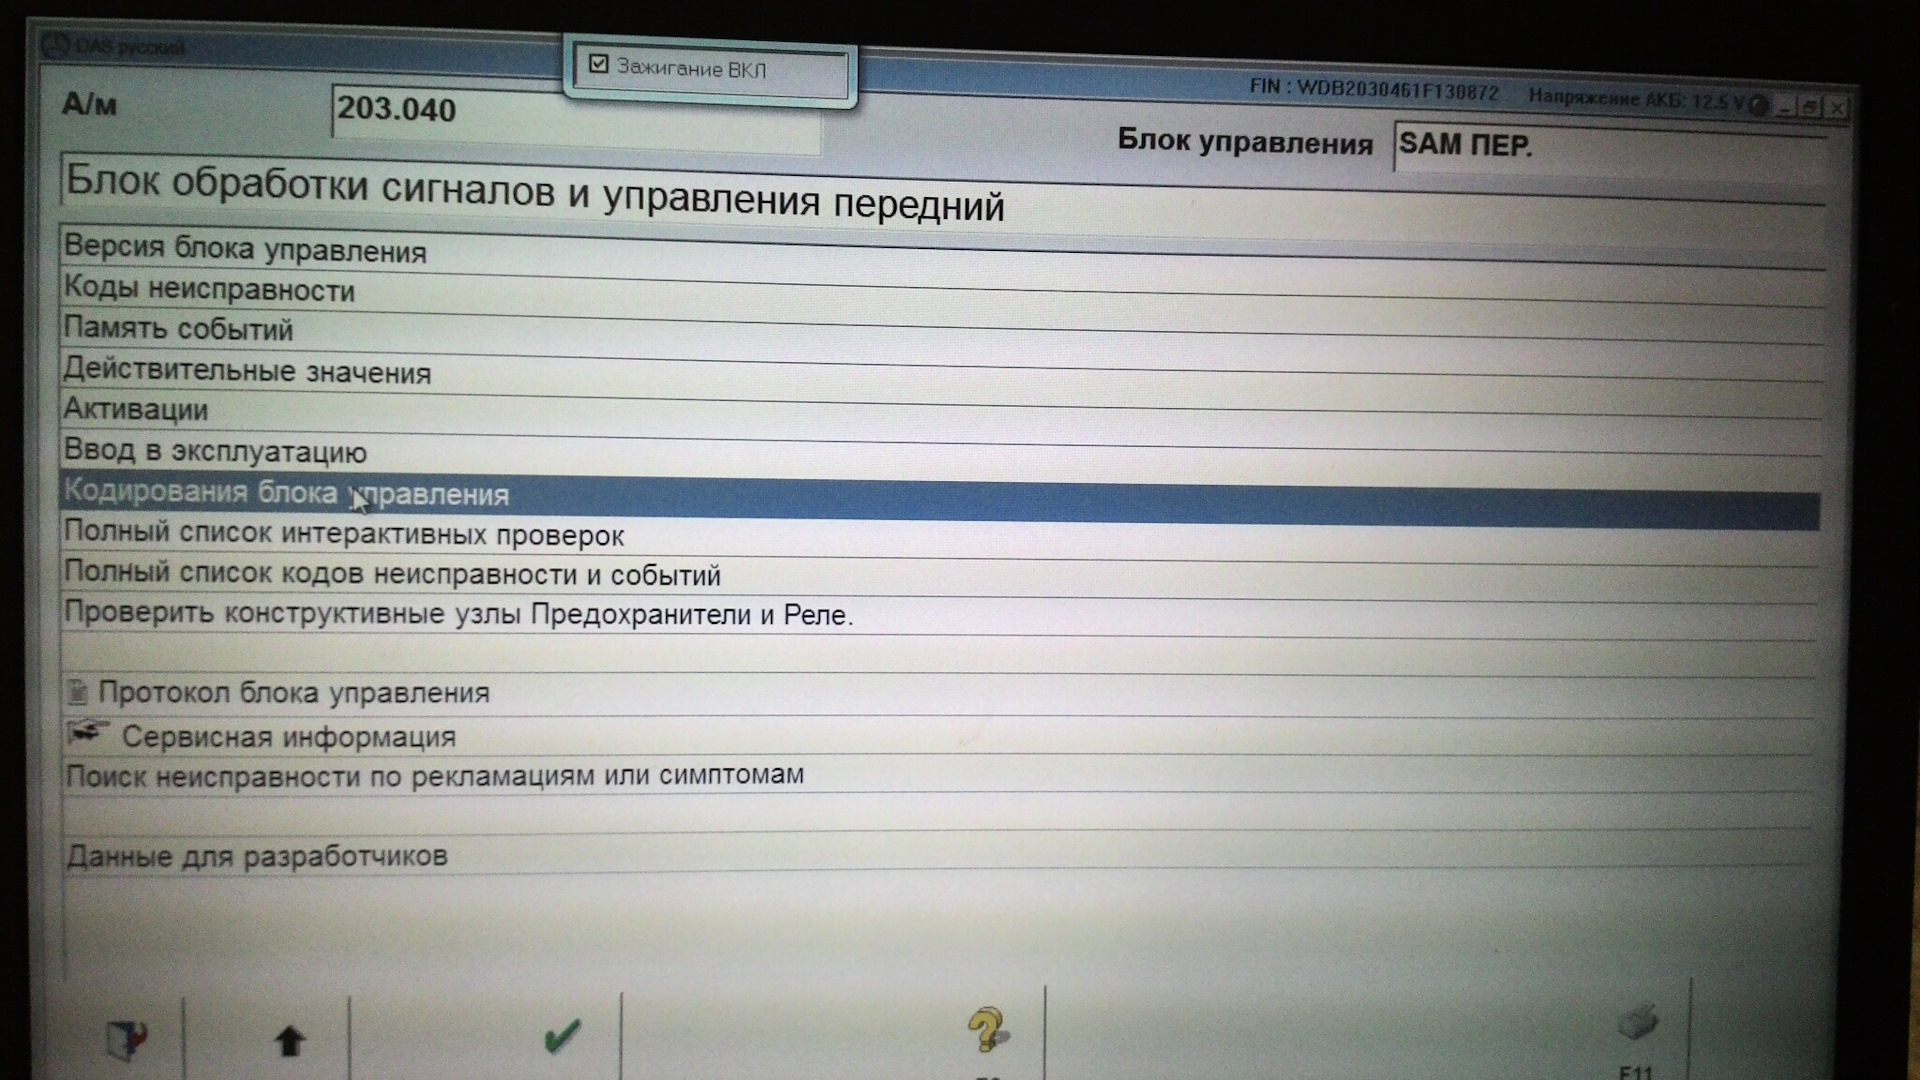Close the DAS window
This screenshot has width=1920, height=1080.
coord(1837,108)
